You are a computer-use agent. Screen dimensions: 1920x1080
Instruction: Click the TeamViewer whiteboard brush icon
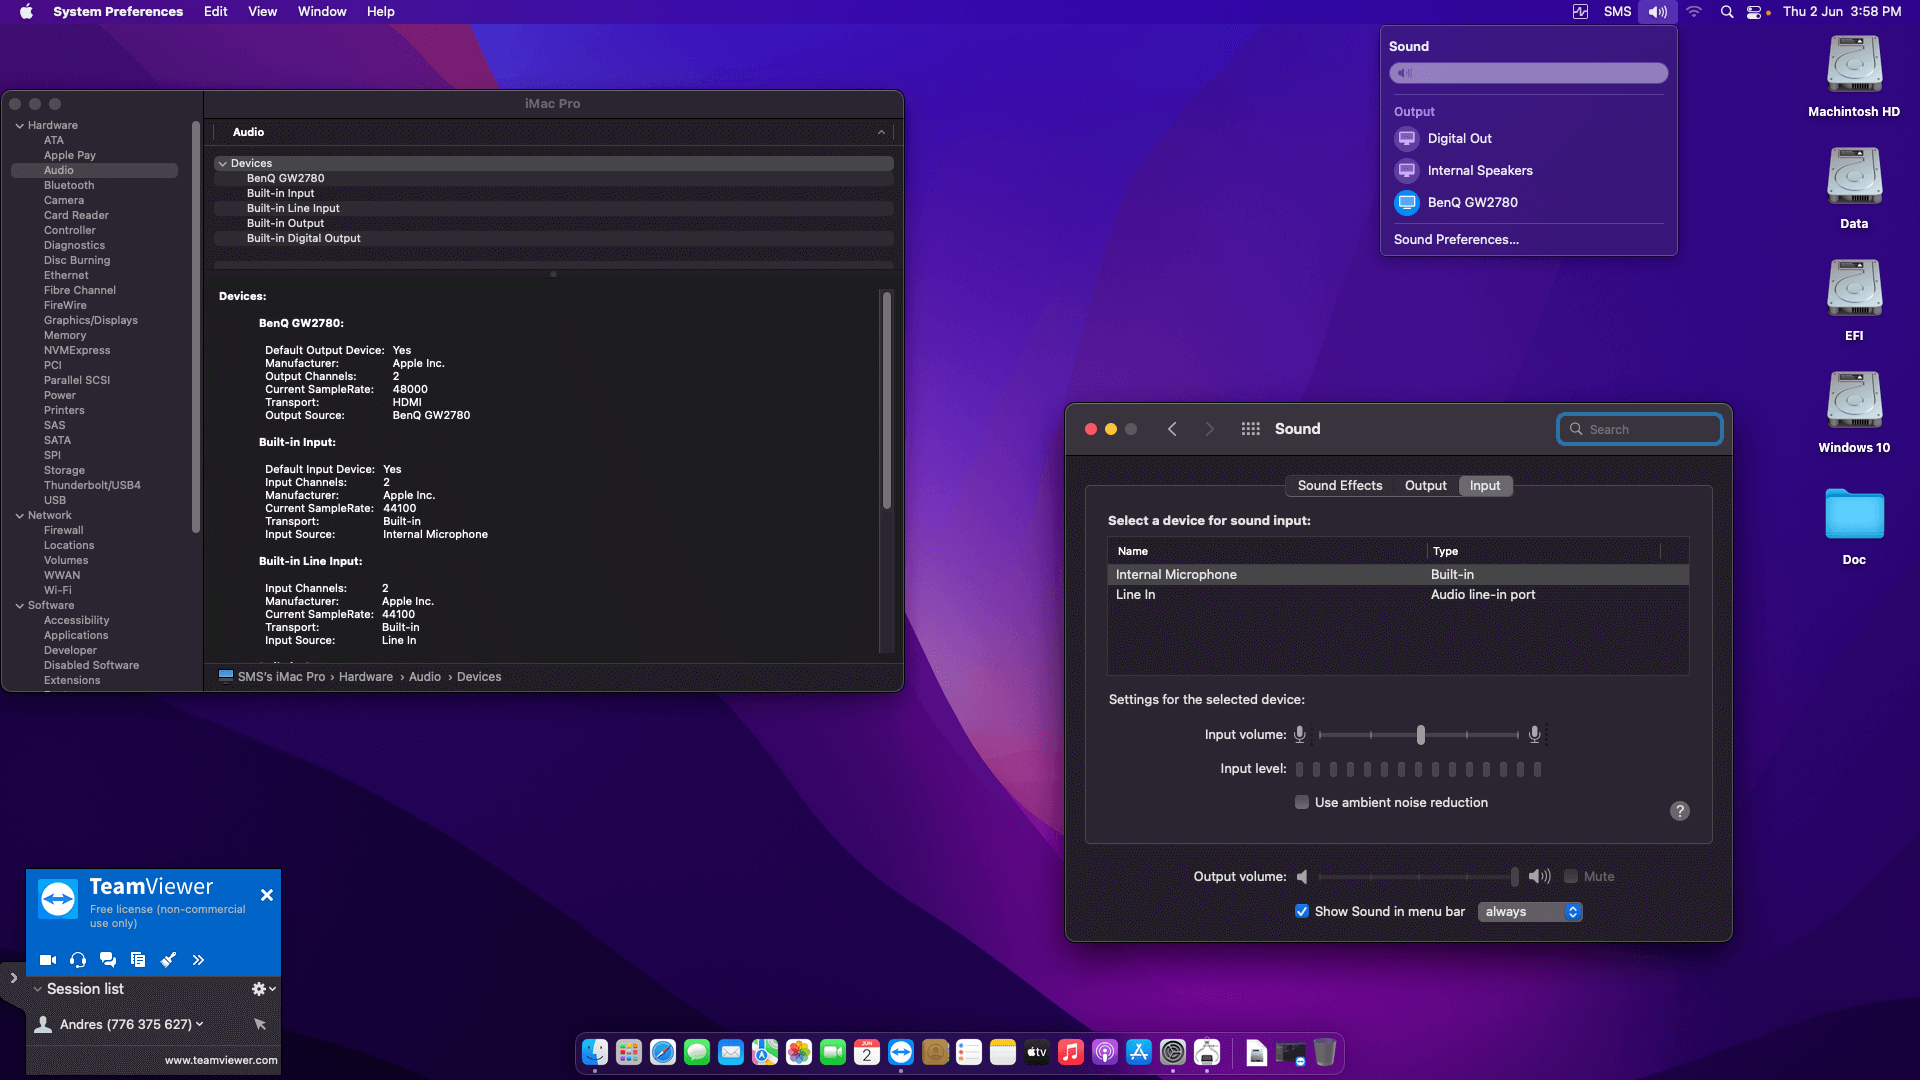(x=168, y=960)
